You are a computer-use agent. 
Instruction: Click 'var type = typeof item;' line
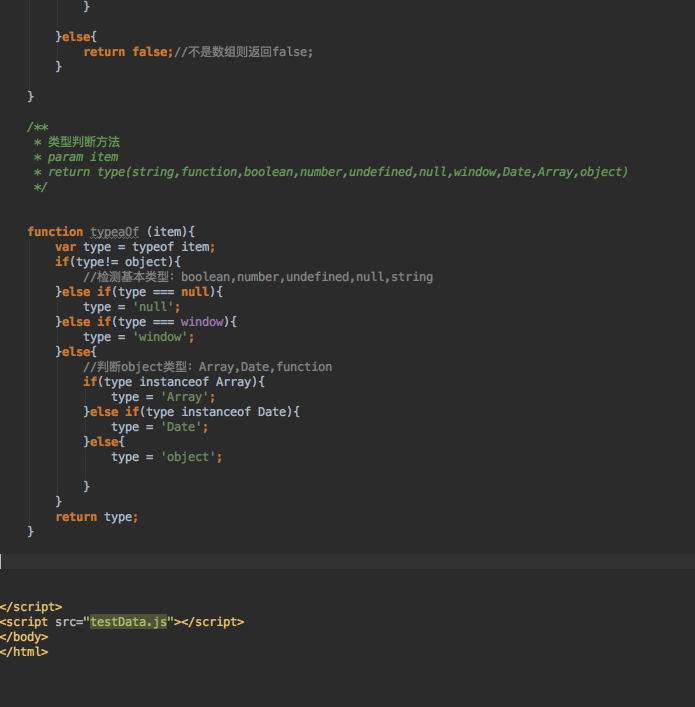[135, 247]
